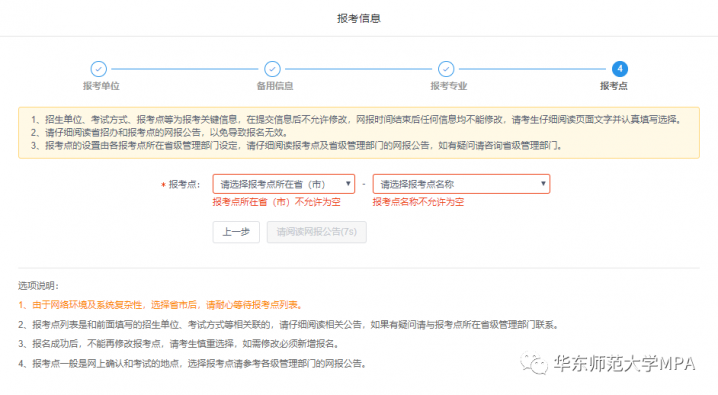This screenshot has height=395, width=718.
Task: Click the red error 报考点名称不允许为空
Action: click(x=419, y=202)
